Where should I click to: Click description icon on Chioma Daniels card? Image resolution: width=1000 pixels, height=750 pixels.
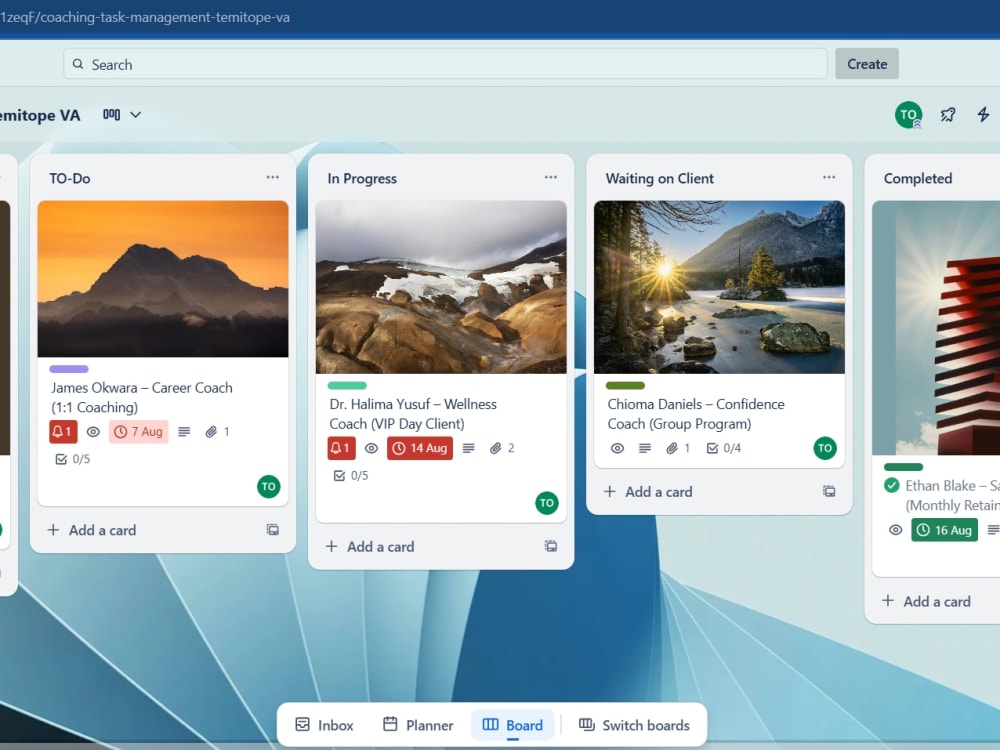(645, 448)
